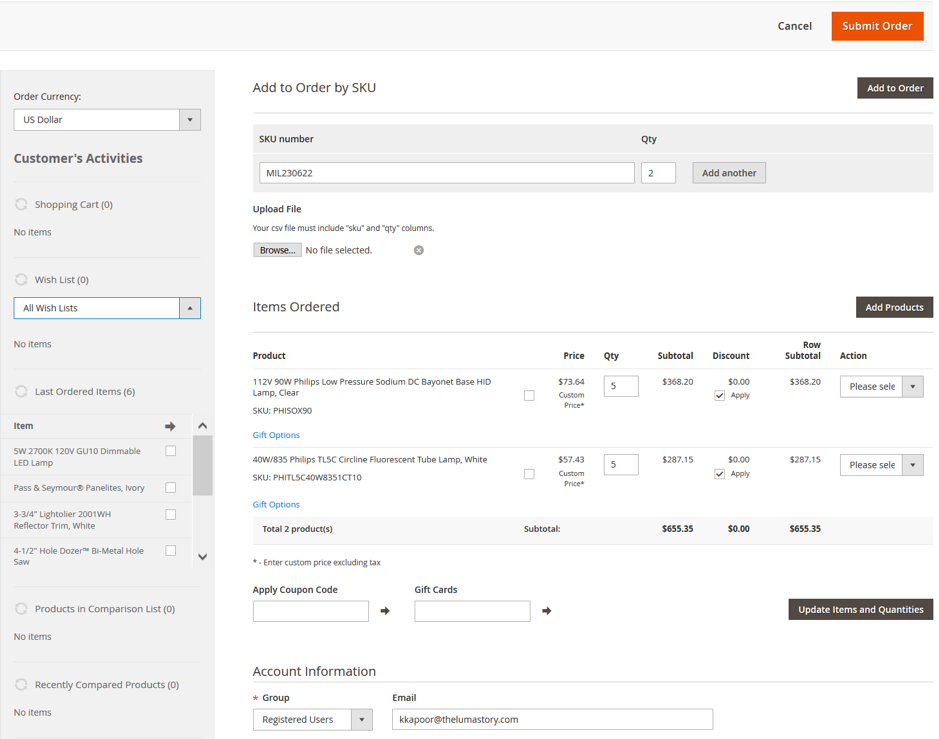Screen dimensions: 939x739
Task: Apply gift card arrow icon
Action: [547, 611]
